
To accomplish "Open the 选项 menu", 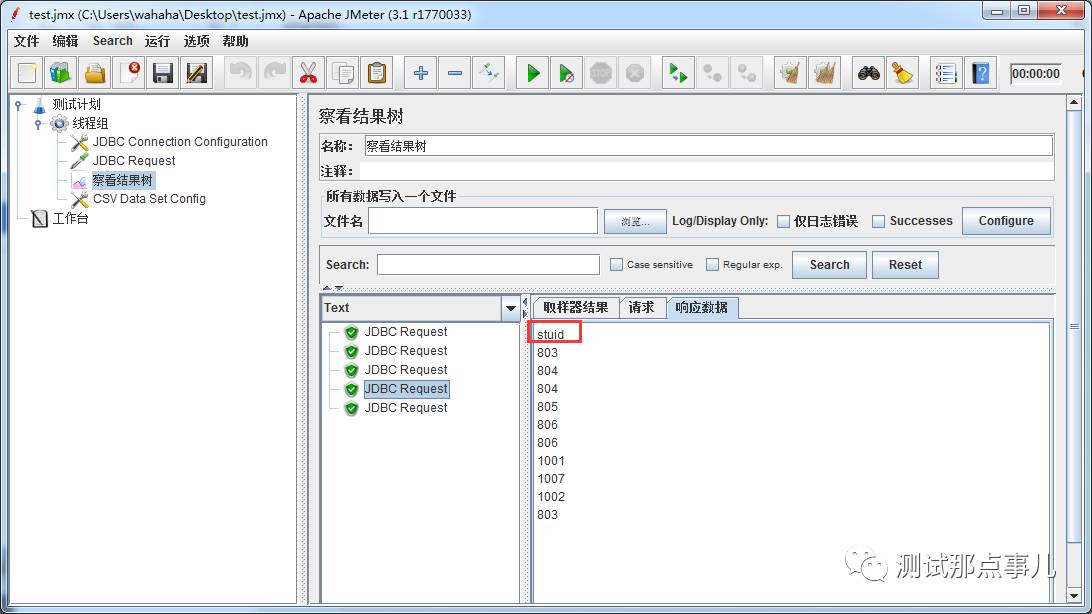I will point(196,41).
